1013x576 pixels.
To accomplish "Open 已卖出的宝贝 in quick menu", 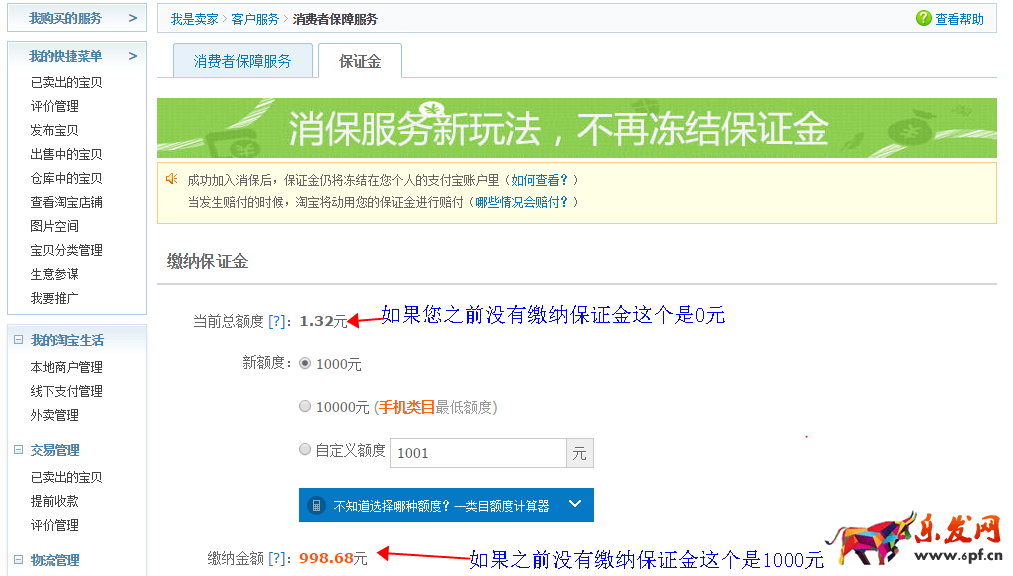I will 66,83.
